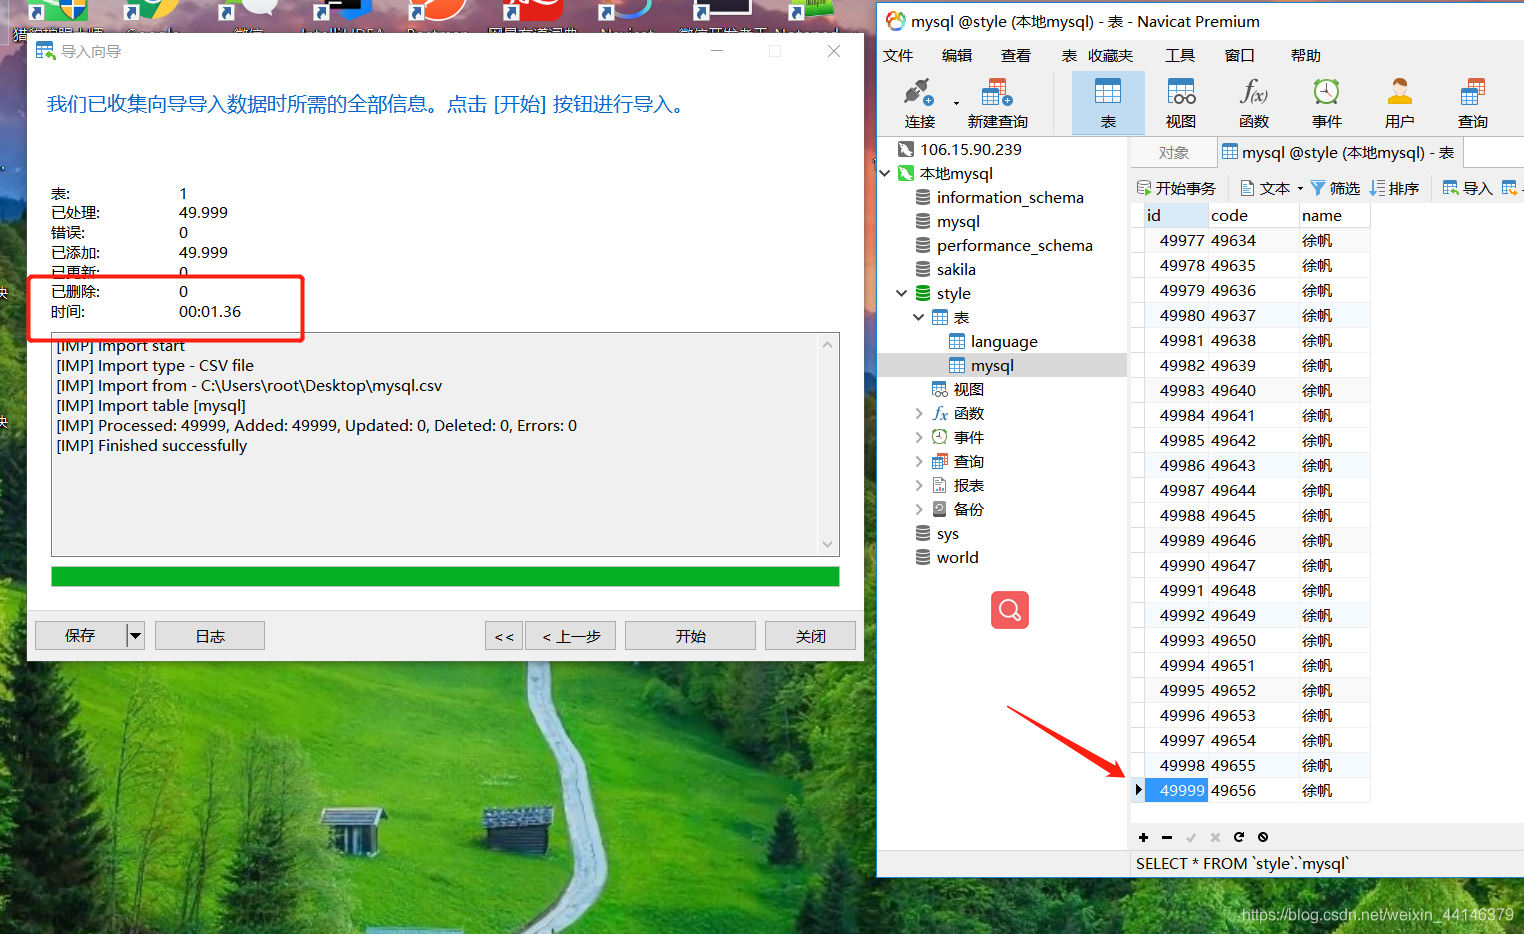Viewport: 1524px width, 934px height.
Task: Open the New Query toolbar icon
Action: (x=997, y=102)
